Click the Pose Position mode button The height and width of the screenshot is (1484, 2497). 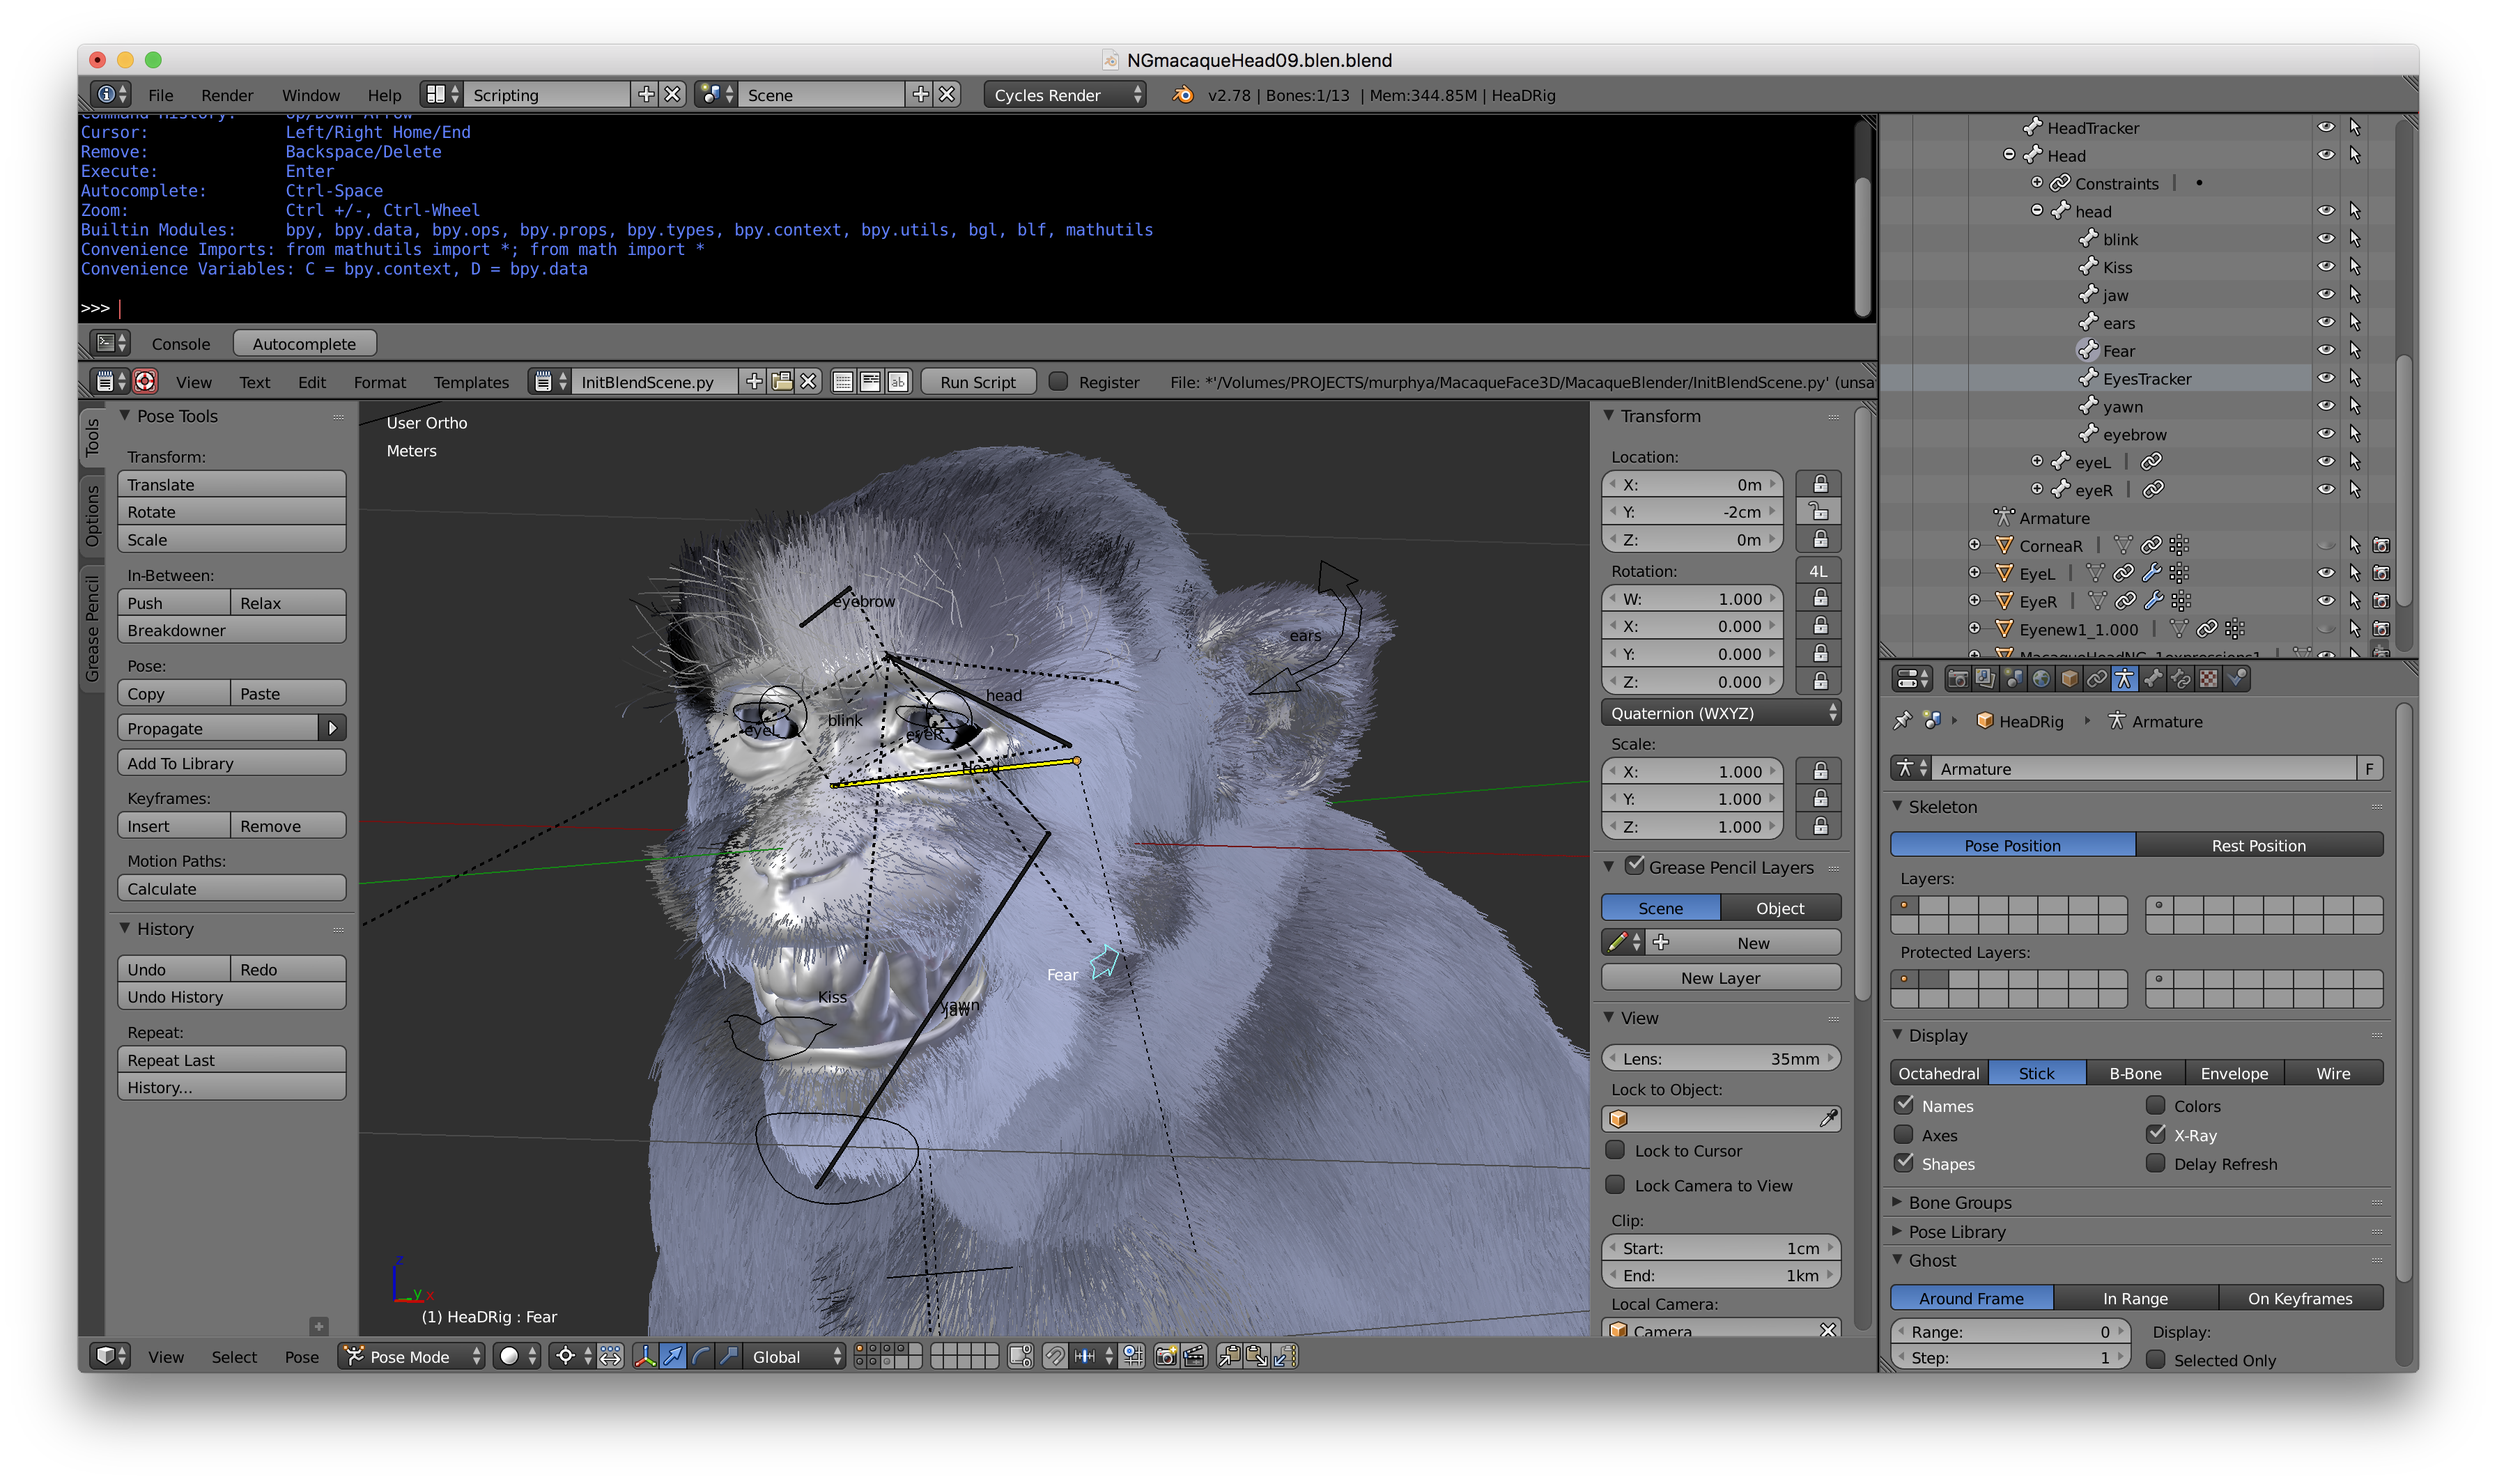coord(2011,844)
